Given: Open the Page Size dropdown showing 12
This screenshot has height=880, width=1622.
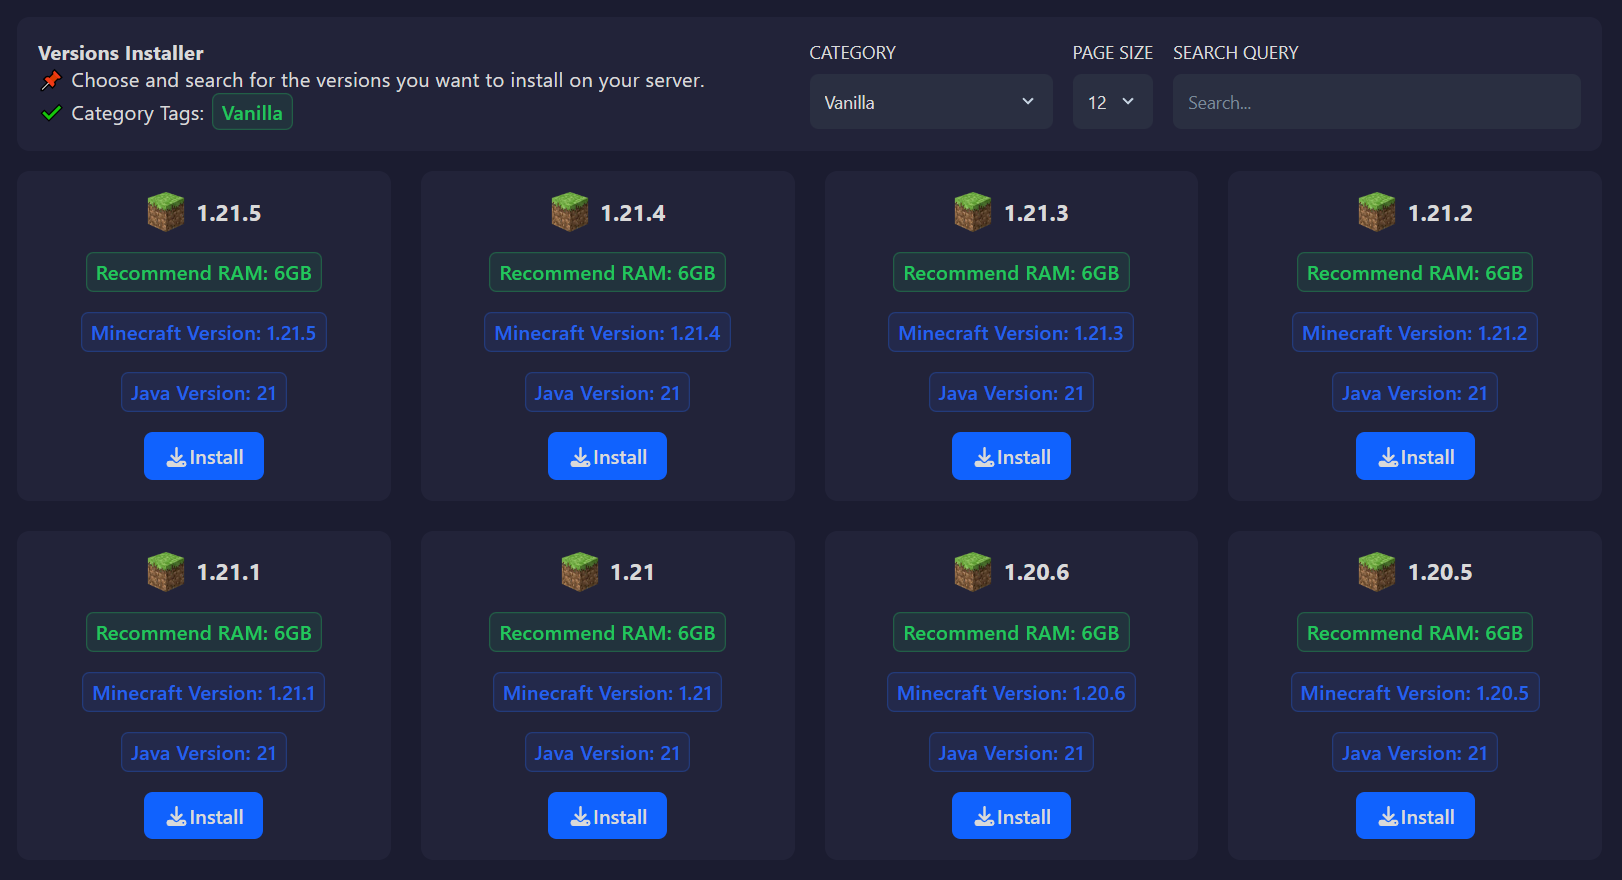Looking at the screenshot, I should [x=1113, y=102].
